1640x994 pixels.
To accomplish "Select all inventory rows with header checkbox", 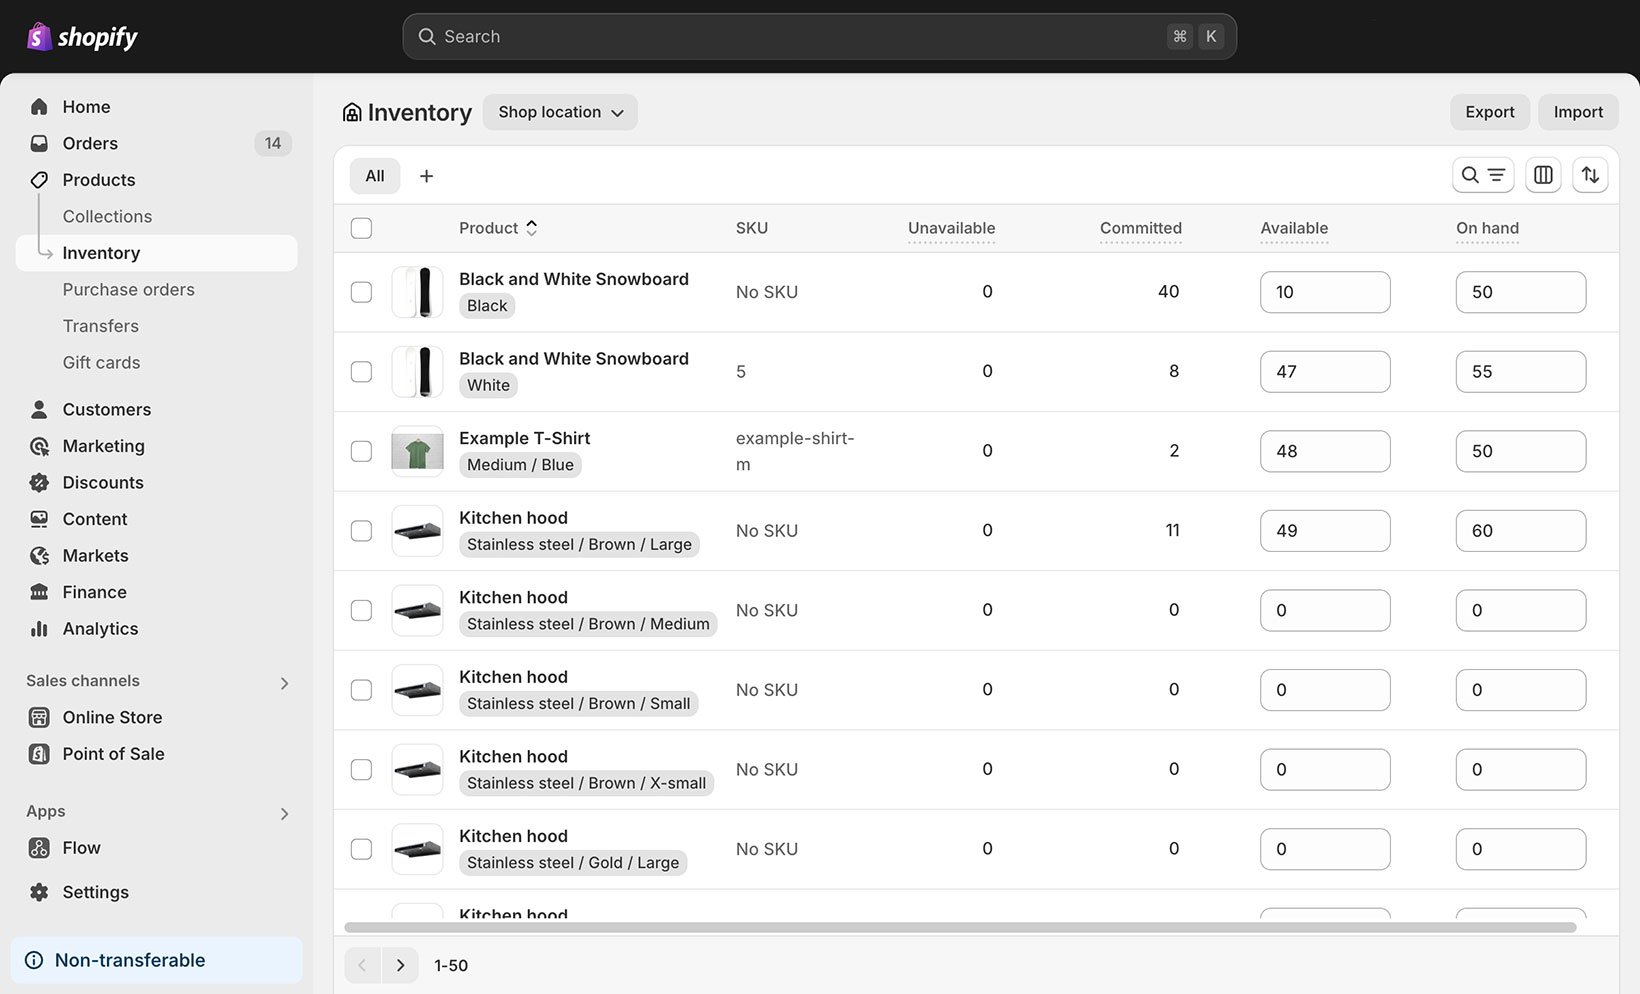I will click(x=361, y=228).
